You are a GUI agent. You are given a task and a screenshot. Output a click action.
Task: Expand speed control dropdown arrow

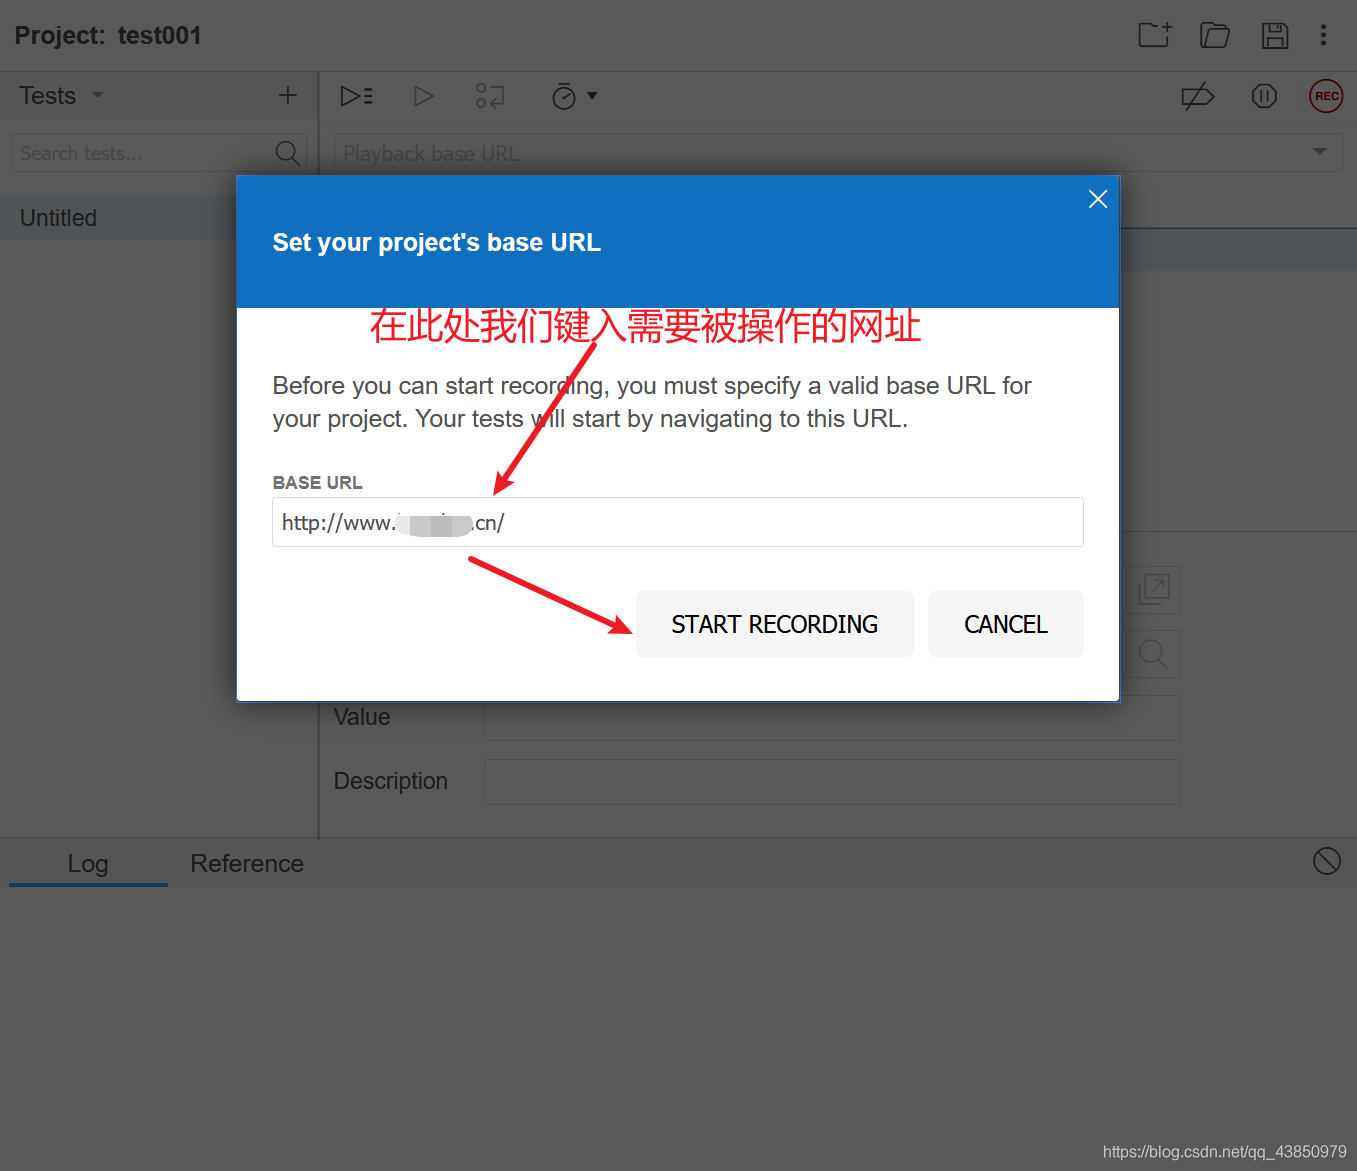(592, 96)
